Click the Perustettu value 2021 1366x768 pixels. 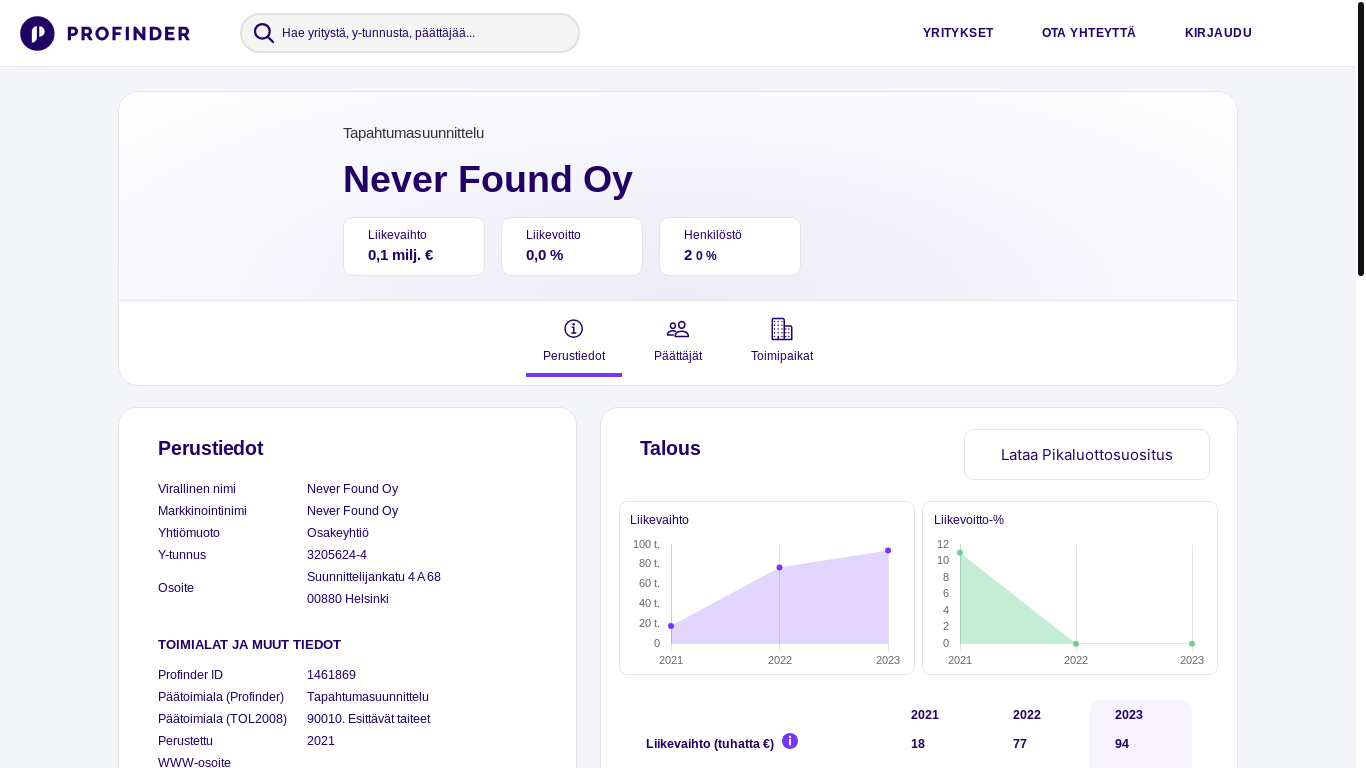coord(321,741)
